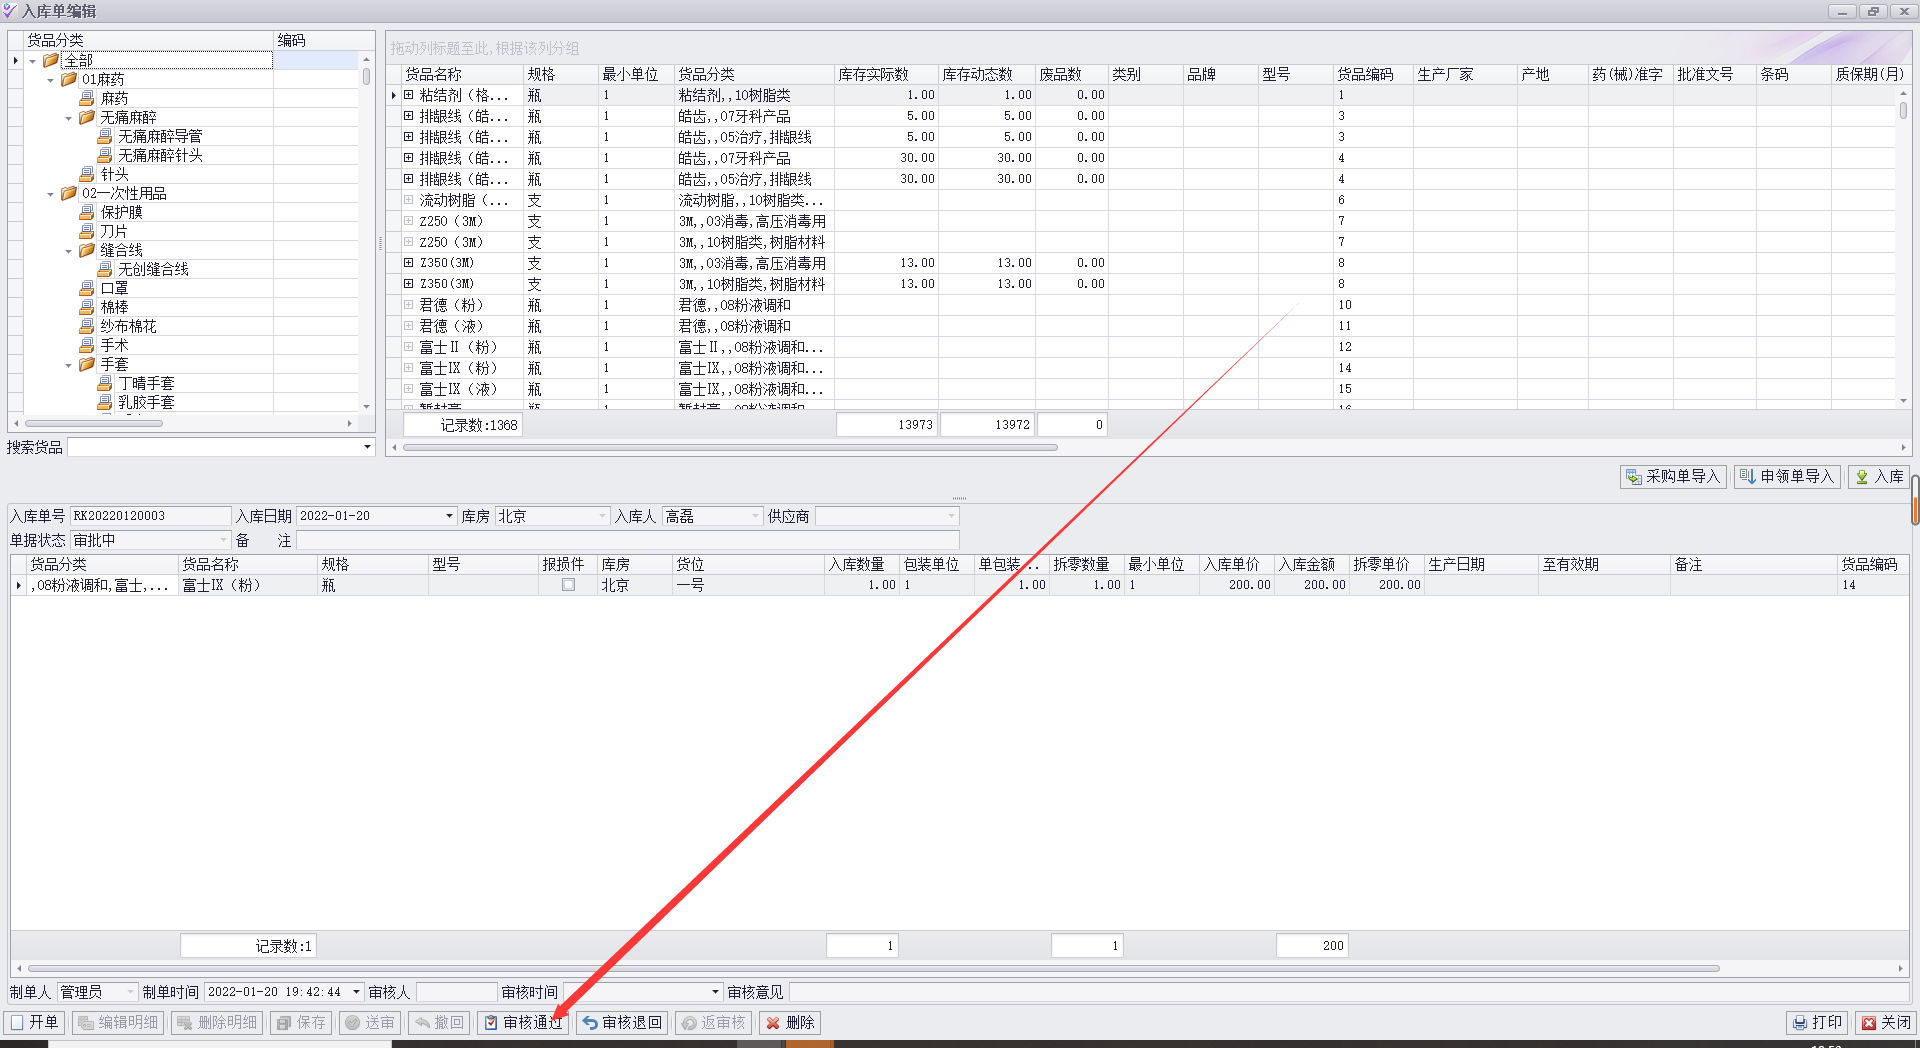Click the 入库单号 input field
Image resolution: width=1920 pixels, height=1048 pixels.
[150, 516]
